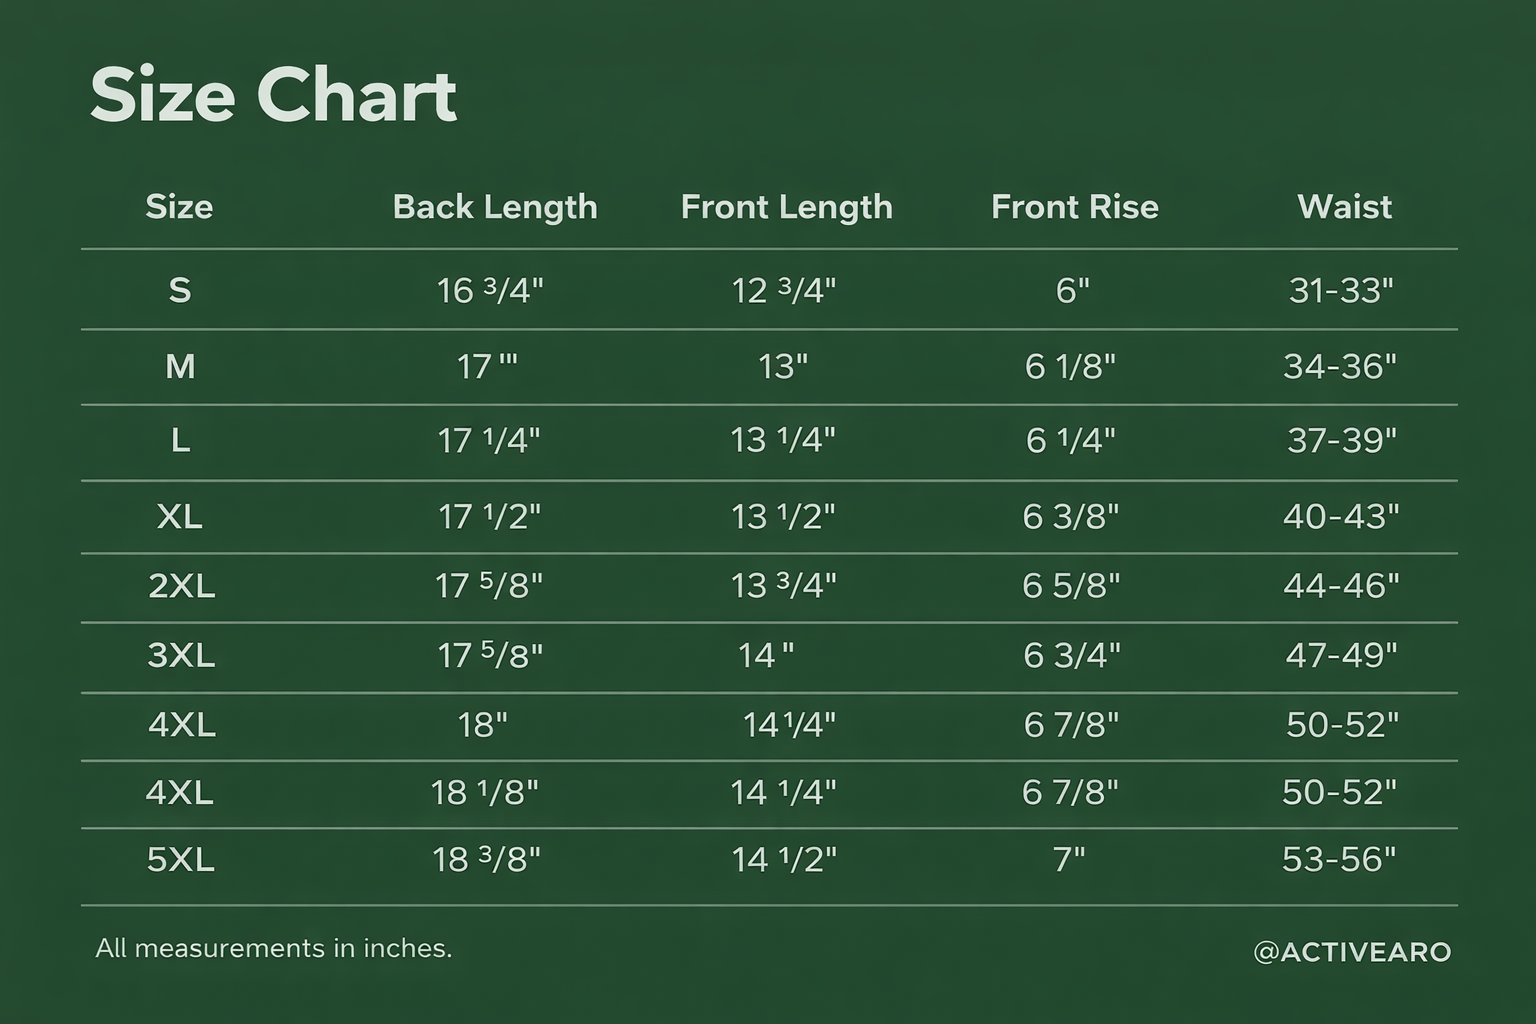1536x1024 pixels.
Task: Click the 40-43" waist value
Action: pyautogui.click(x=1341, y=517)
